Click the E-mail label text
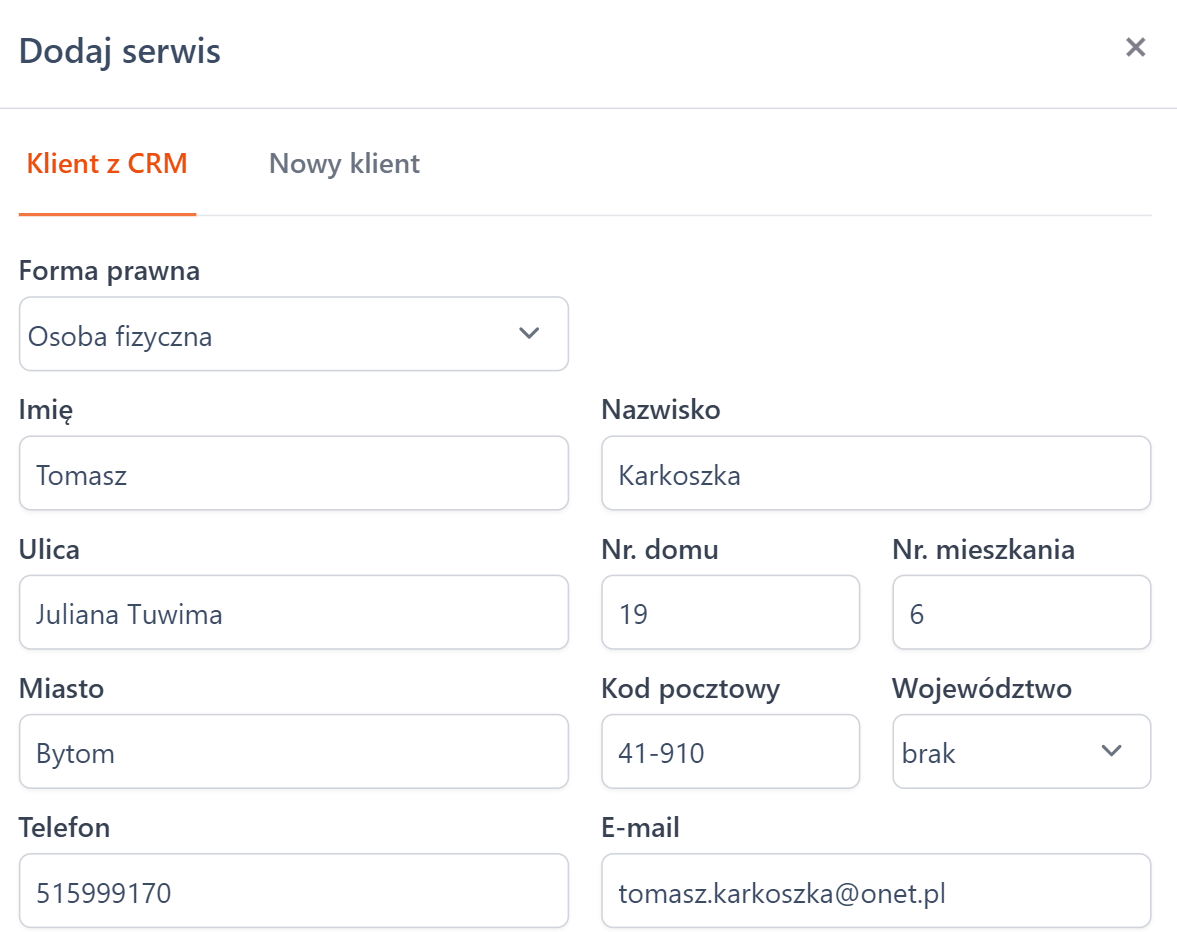This screenshot has height=932, width=1177. [640, 827]
